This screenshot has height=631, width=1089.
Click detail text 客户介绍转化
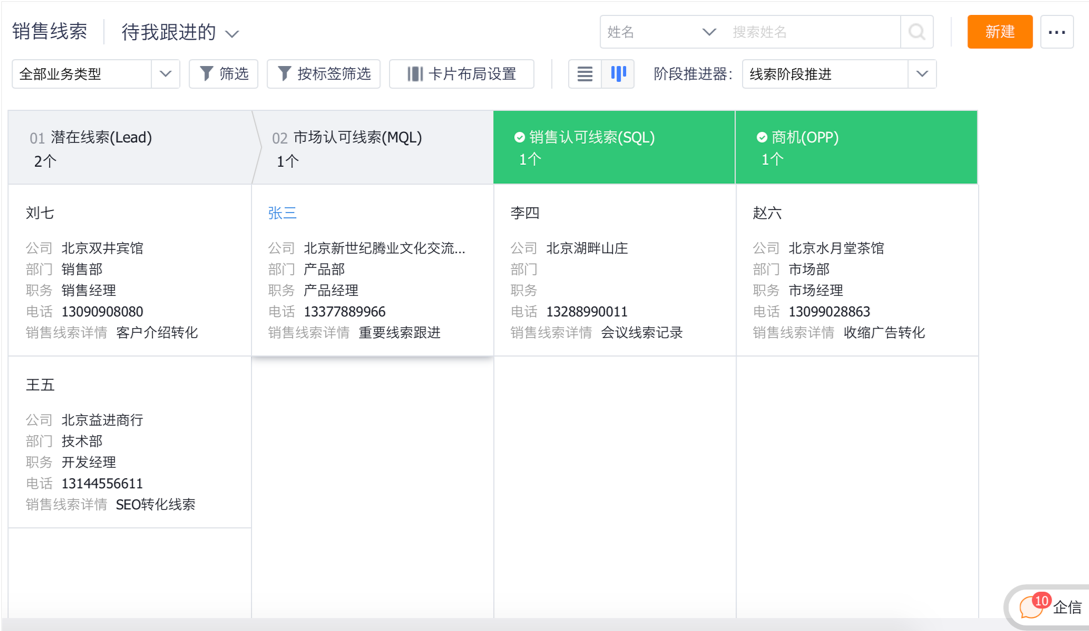pyautogui.click(x=157, y=333)
